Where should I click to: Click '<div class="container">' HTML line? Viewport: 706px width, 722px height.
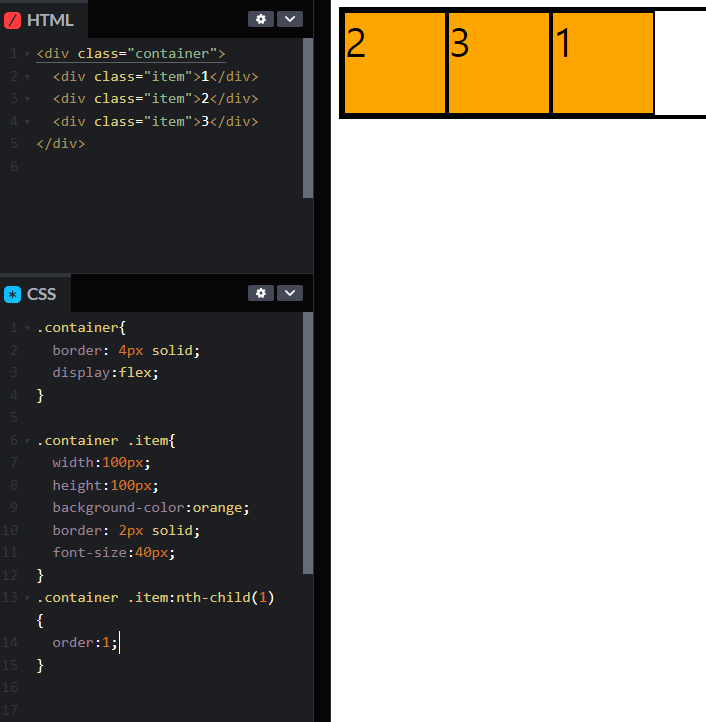click(131, 54)
